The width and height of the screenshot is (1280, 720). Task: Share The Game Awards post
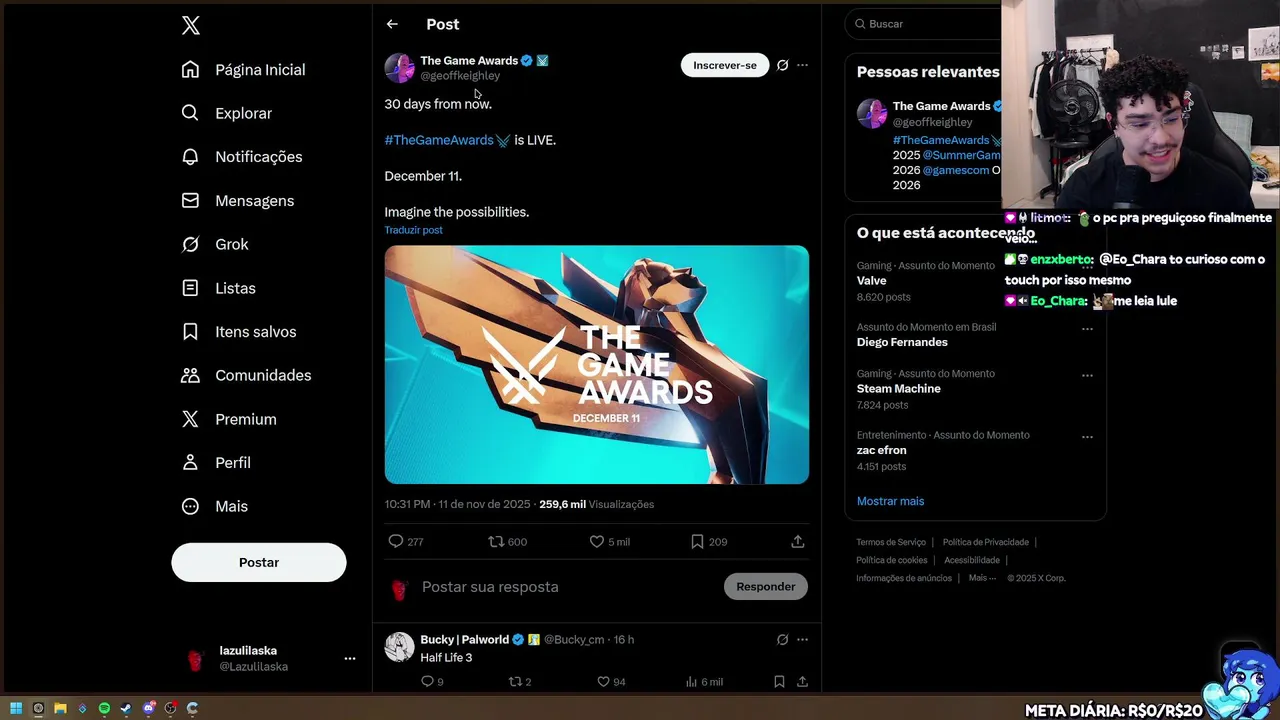[x=797, y=541]
